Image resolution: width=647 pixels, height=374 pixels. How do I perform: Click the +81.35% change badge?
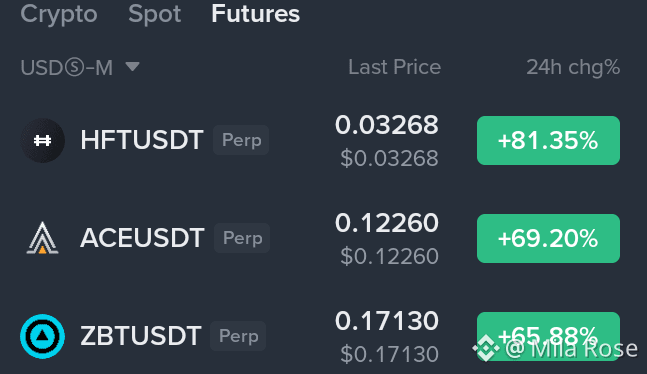(x=548, y=140)
